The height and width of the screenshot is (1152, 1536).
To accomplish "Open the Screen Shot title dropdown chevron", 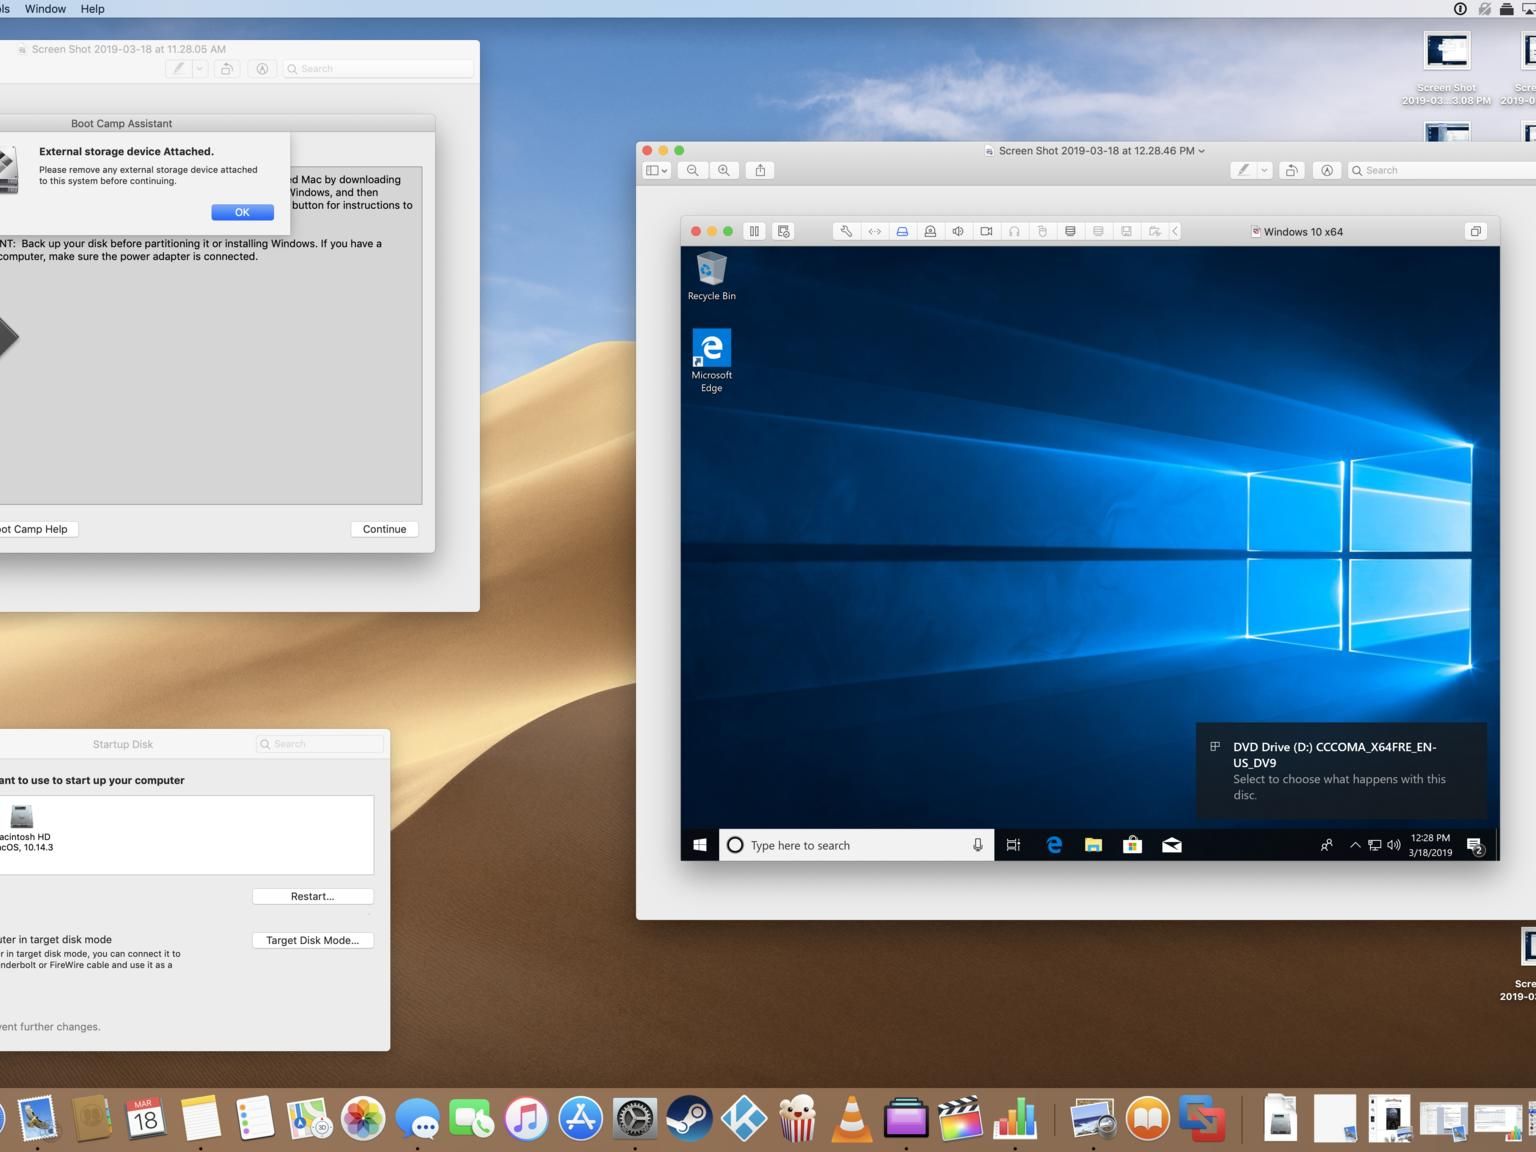I will [1202, 151].
